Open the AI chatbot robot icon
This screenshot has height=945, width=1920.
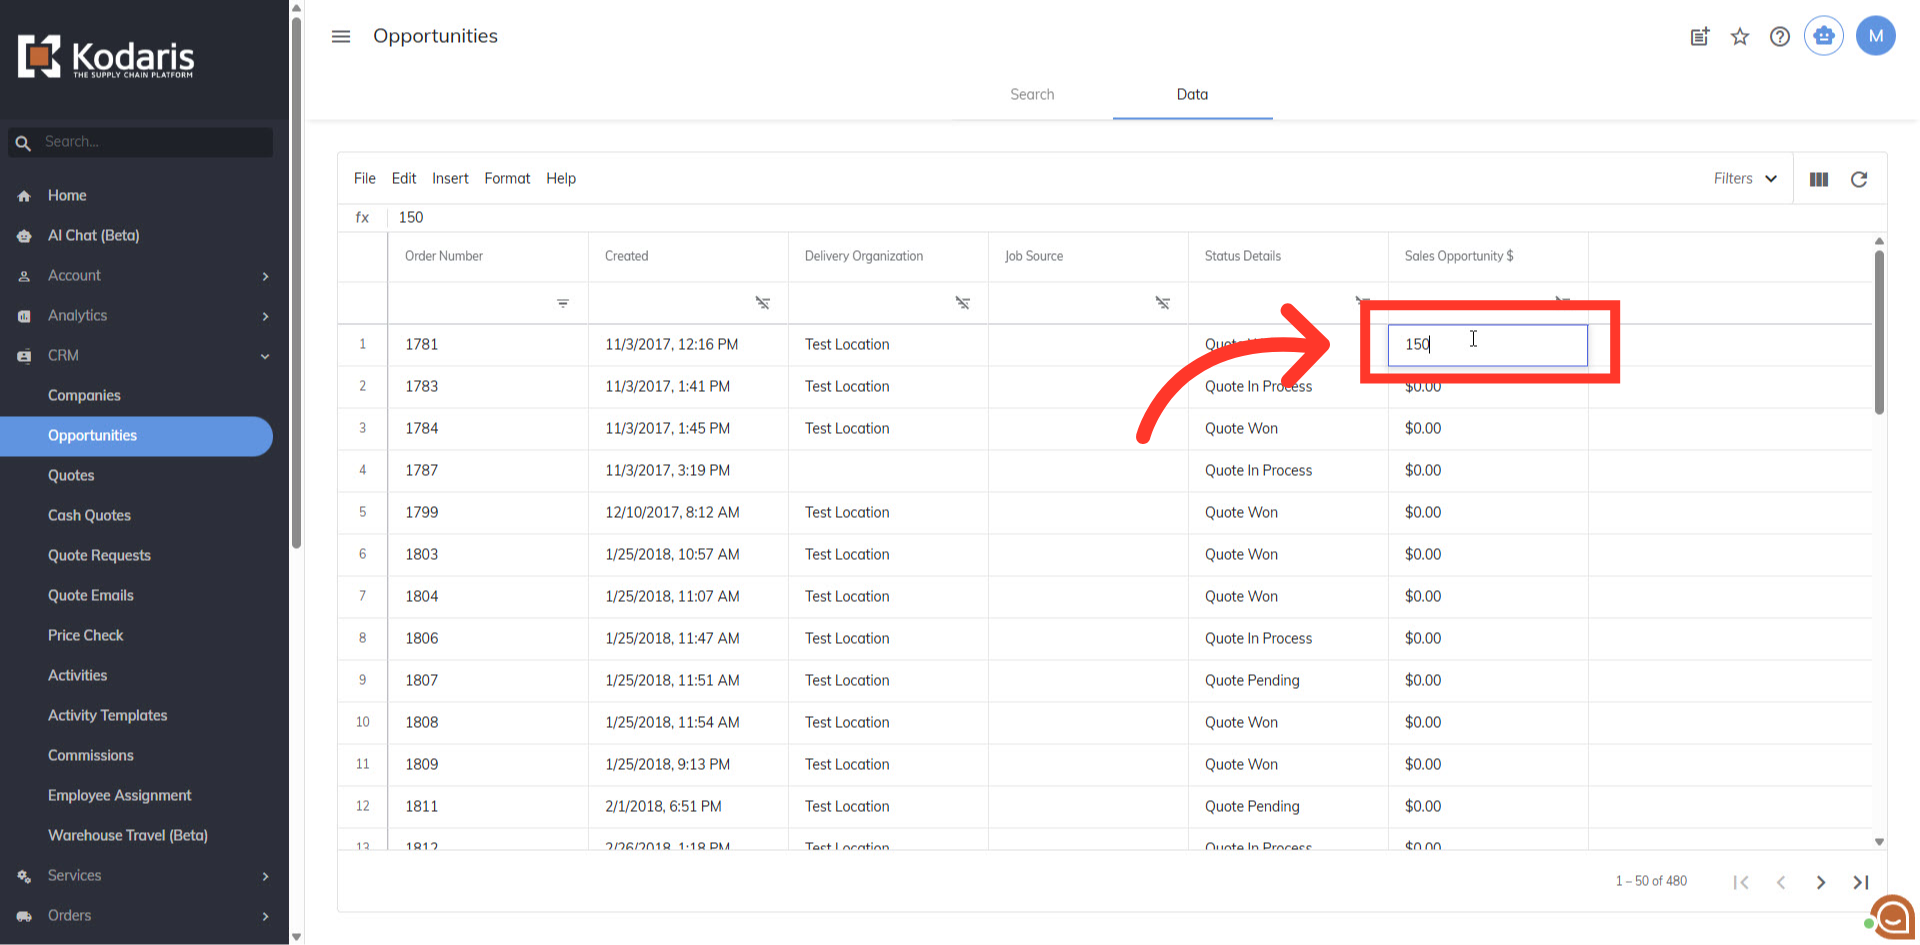[1824, 36]
